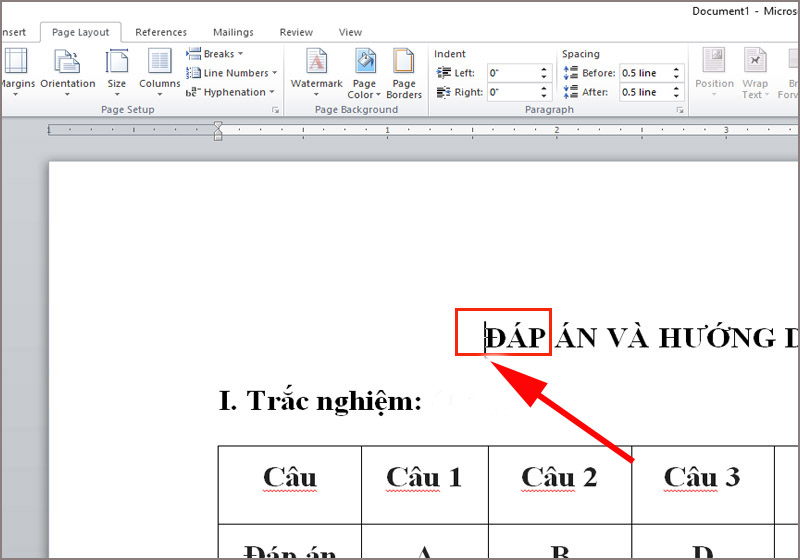Click the indent marker on the ruler
Screen dimensions: 800x560
pos(218,131)
